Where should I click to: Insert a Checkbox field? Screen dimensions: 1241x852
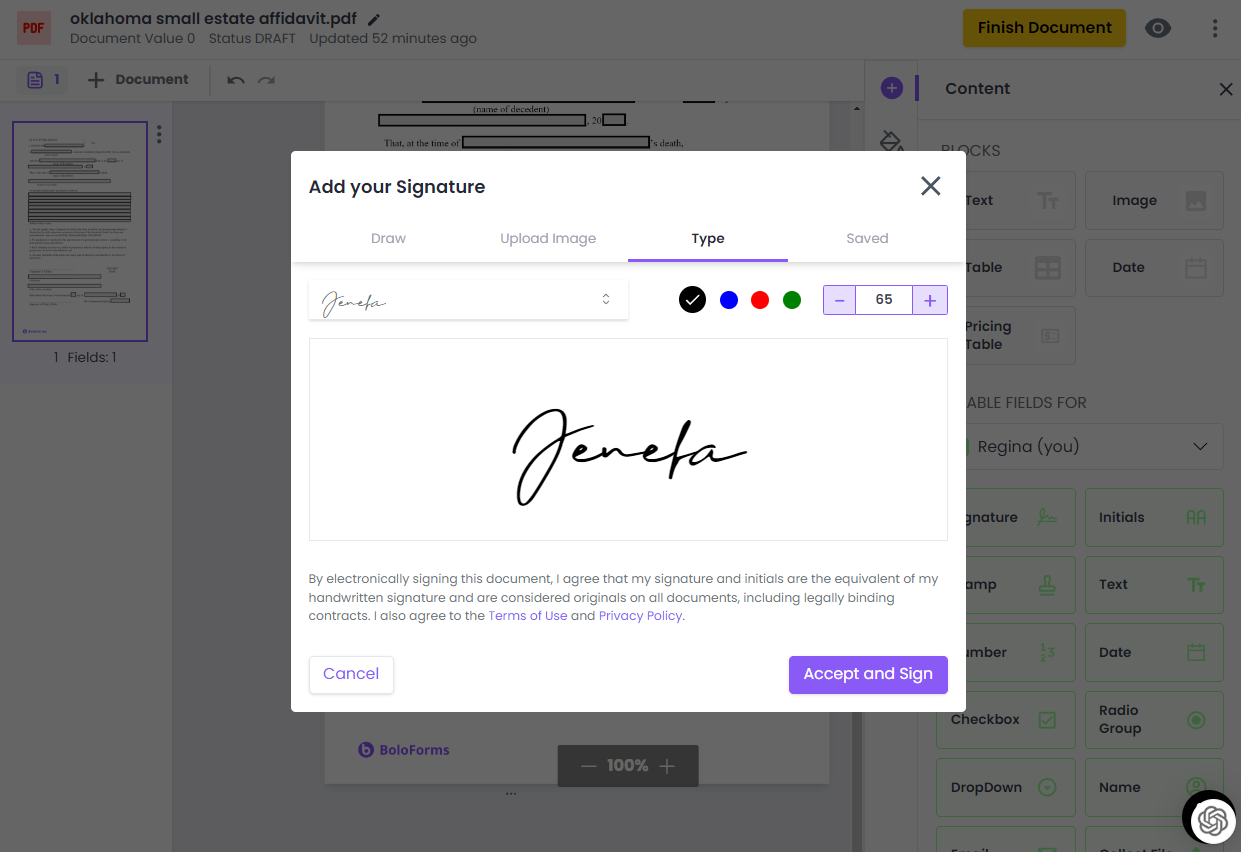[1005, 719]
